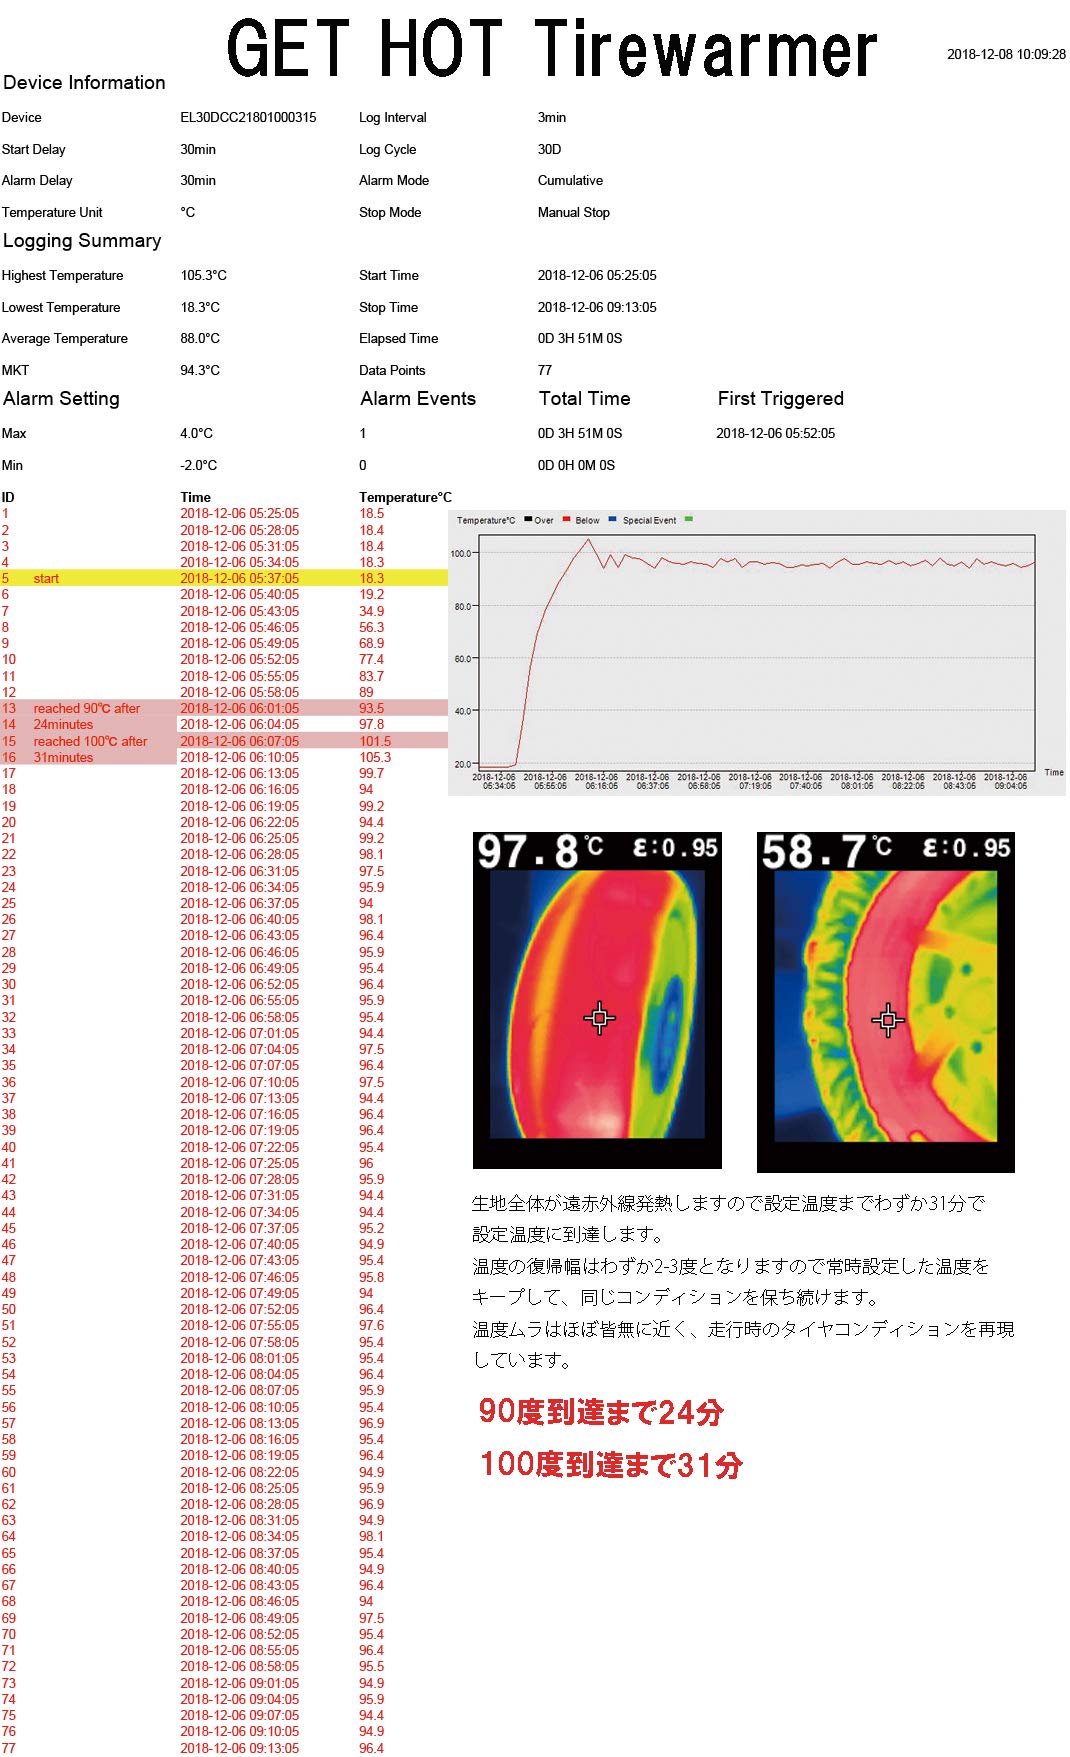Click the Alarm Setting section heading
This screenshot has width=1070, height=1757.
[x=61, y=399]
